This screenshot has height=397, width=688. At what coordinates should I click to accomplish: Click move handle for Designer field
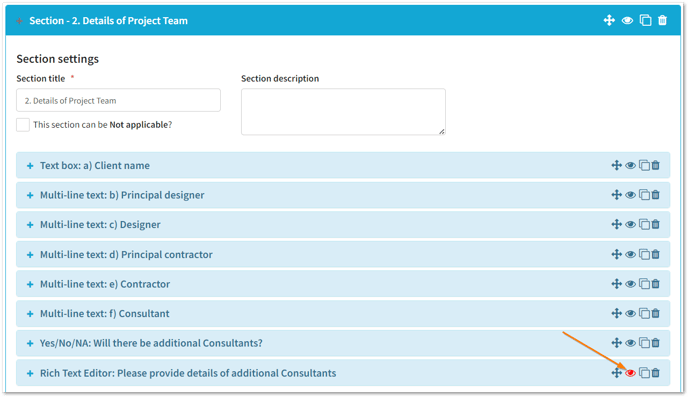[616, 224]
